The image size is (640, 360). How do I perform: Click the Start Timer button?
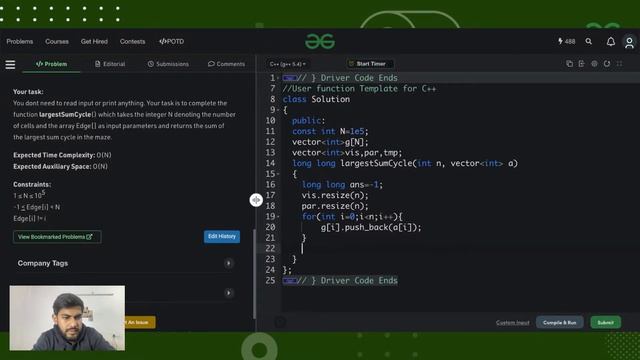[x=370, y=64]
